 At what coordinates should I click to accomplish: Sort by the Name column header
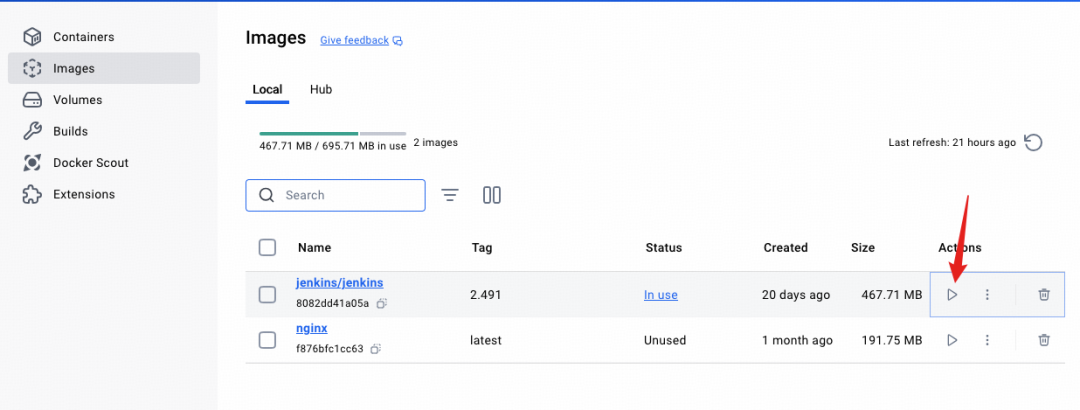pos(314,247)
